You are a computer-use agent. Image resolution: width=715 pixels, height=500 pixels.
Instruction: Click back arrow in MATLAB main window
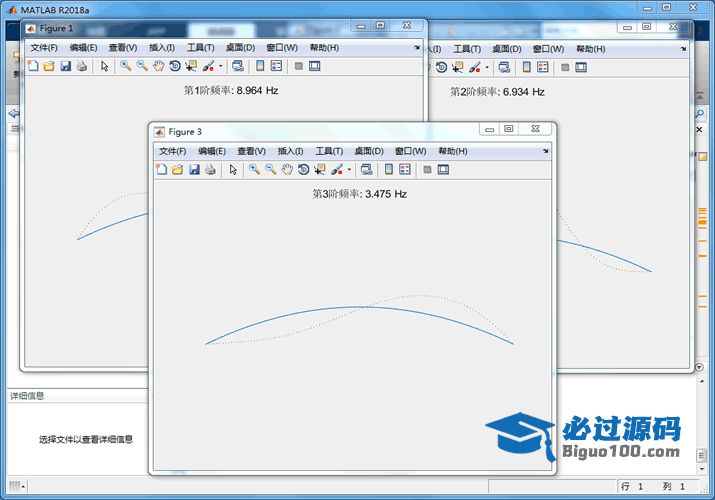coord(14,113)
